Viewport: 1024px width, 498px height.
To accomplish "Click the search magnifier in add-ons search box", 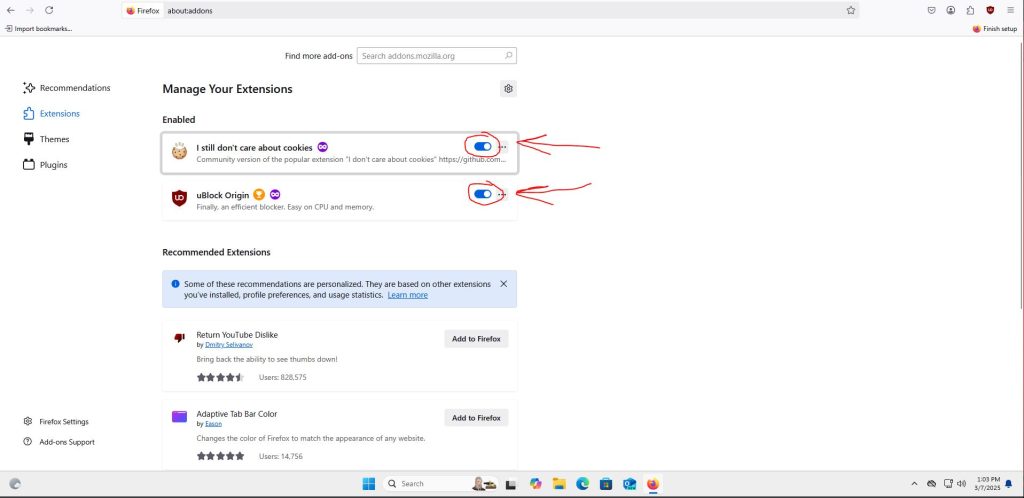I will [x=509, y=55].
